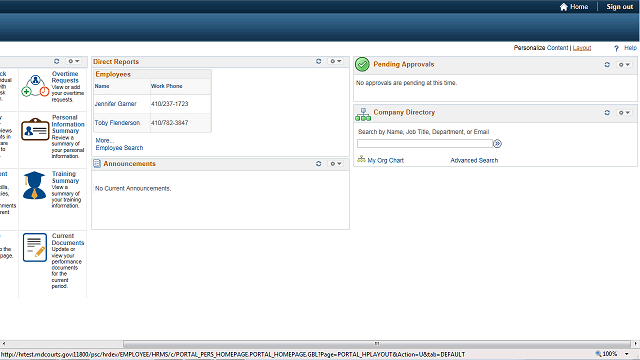The image size is (640, 360).
Task: Click the Training Summary graduate icon
Action: [x=34, y=185]
